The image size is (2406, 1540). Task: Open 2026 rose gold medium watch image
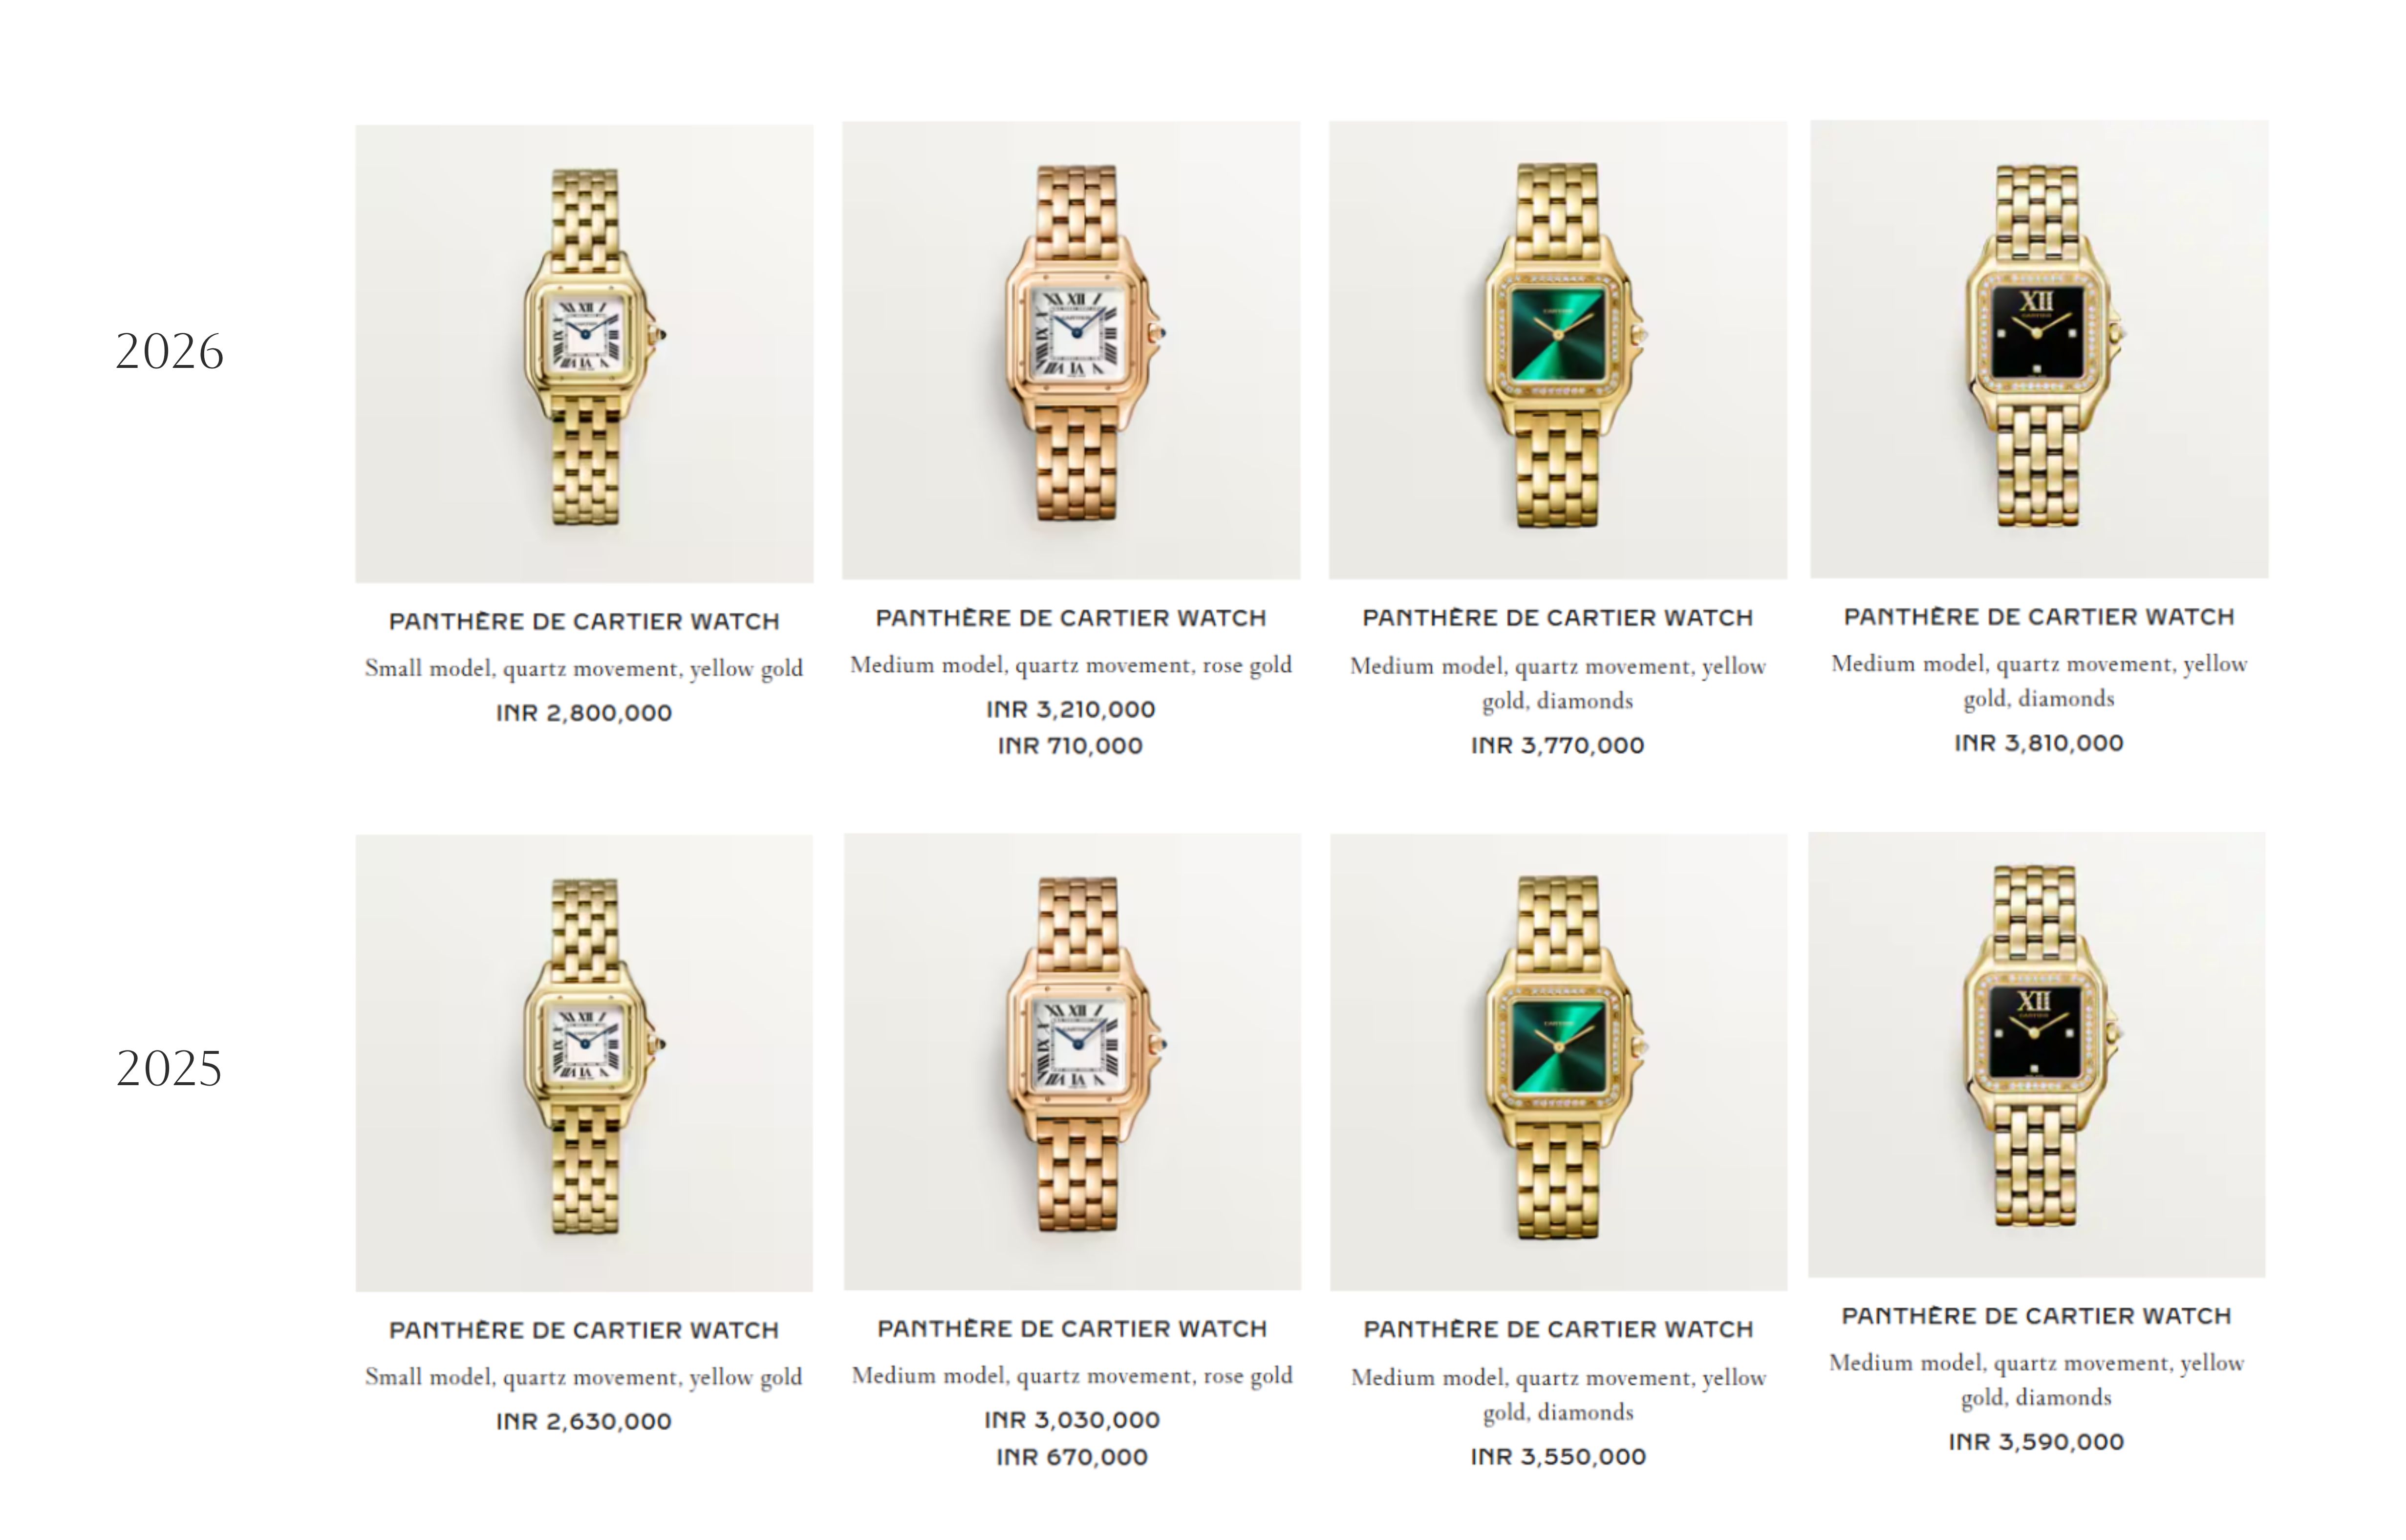1071,350
